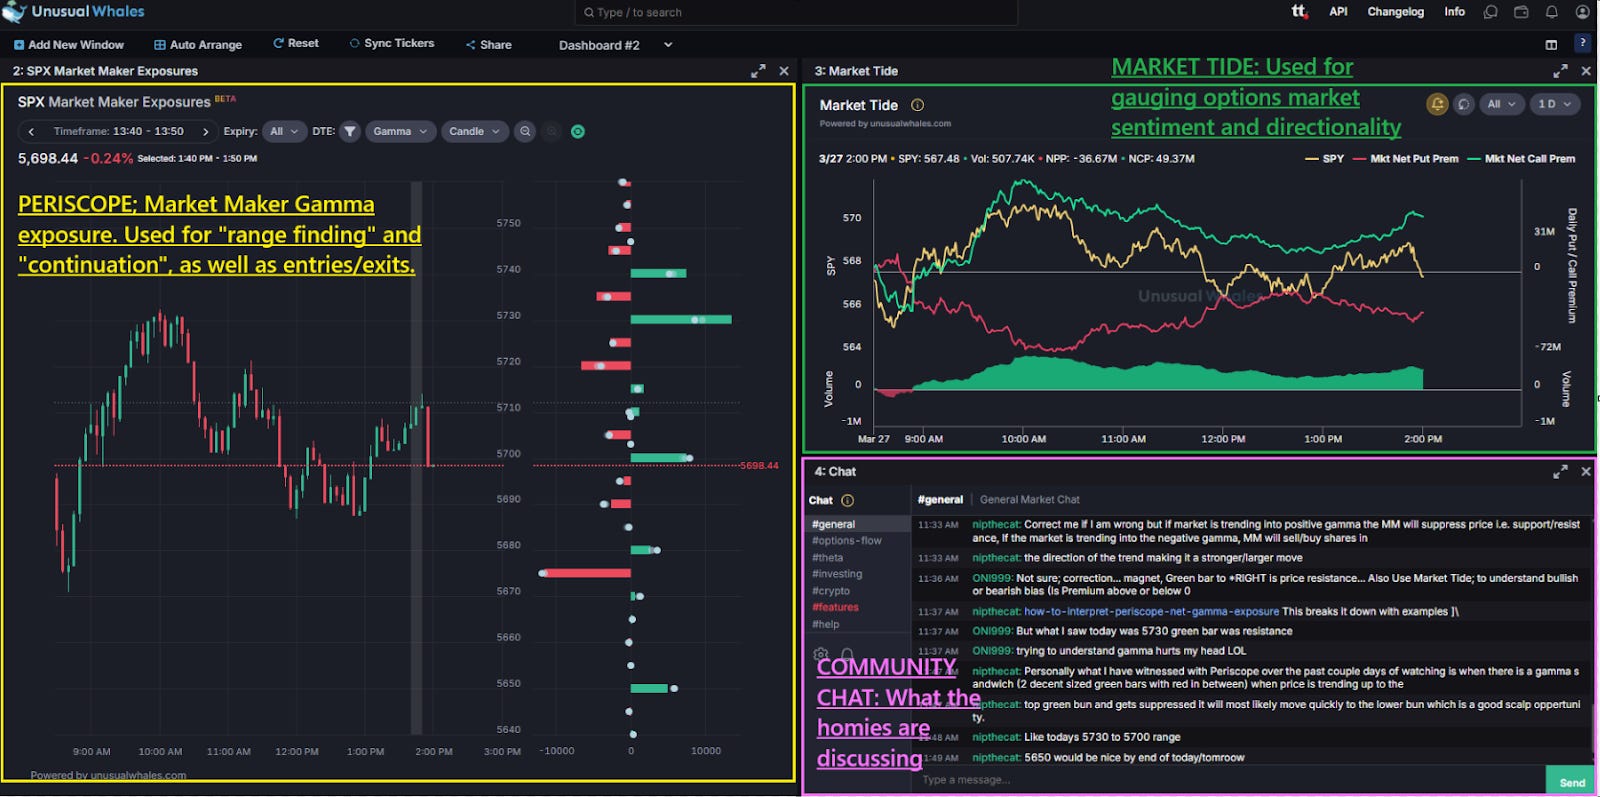Open the Candle chart type dropdown
This screenshot has width=1600, height=797.
tap(474, 131)
